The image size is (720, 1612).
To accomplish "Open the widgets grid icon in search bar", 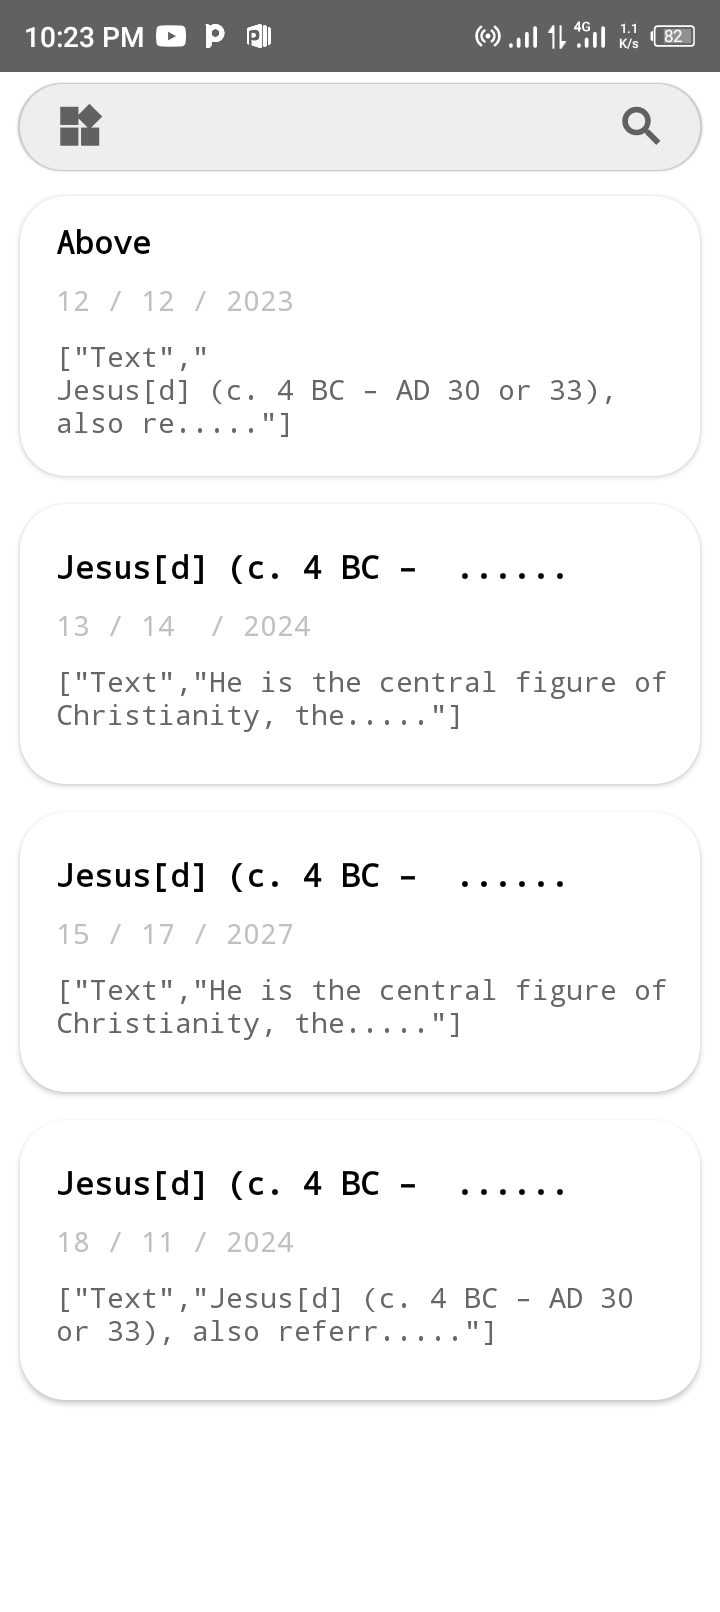I will click(x=80, y=127).
